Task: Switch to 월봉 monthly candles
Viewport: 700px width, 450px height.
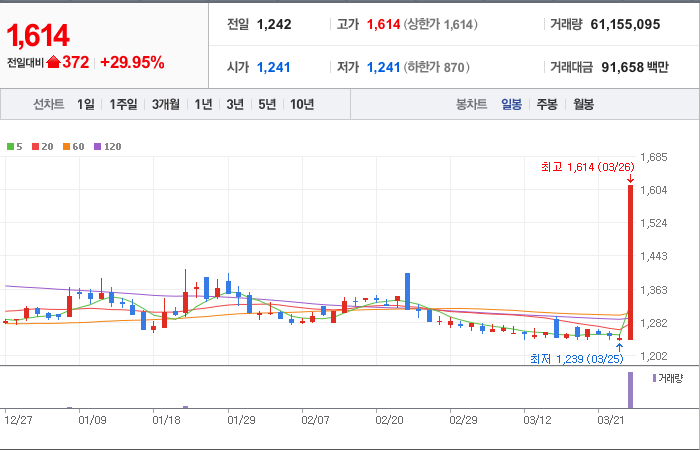Action: (x=583, y=104)
